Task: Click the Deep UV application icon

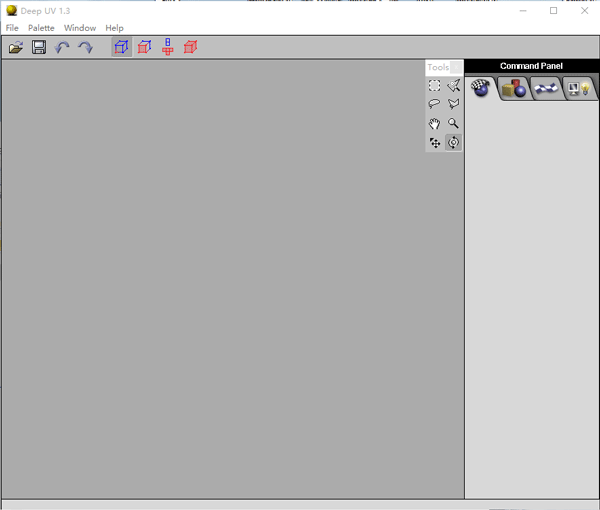Action: coord(11,11)
